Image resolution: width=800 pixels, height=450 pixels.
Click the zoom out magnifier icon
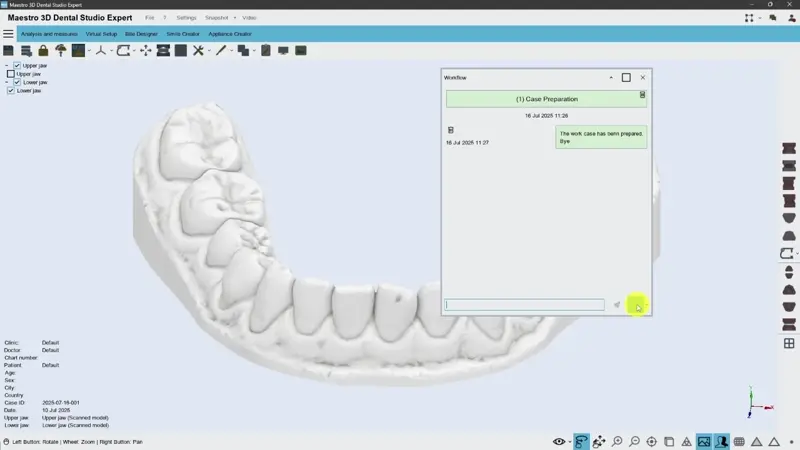point(634,441)
